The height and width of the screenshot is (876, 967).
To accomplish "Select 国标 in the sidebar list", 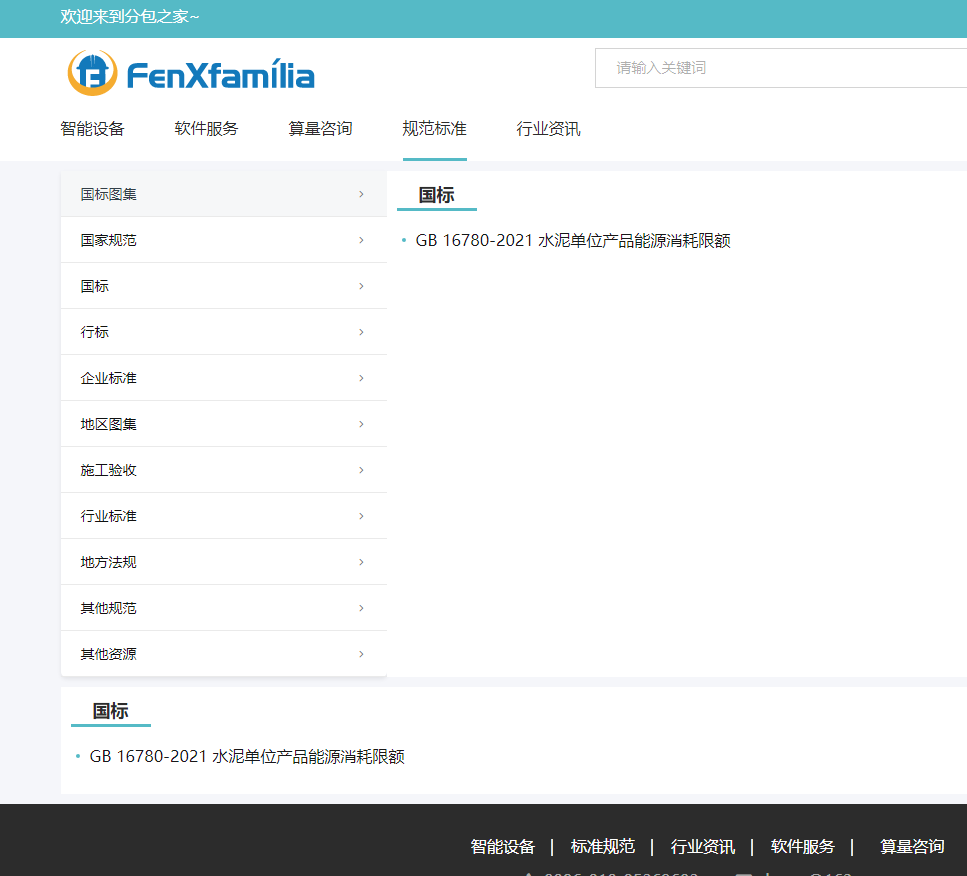I will pyautogui.click(x=95, y=286).
